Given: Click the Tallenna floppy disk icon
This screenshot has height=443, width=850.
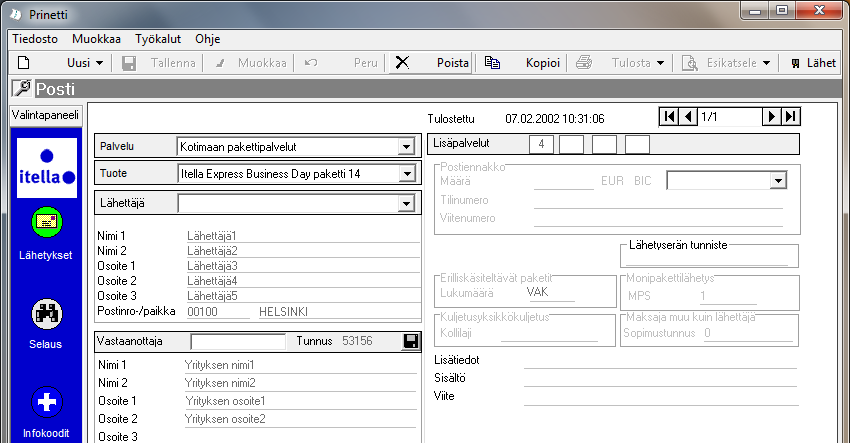Looking at the screenshot, I should click(129, 63).
